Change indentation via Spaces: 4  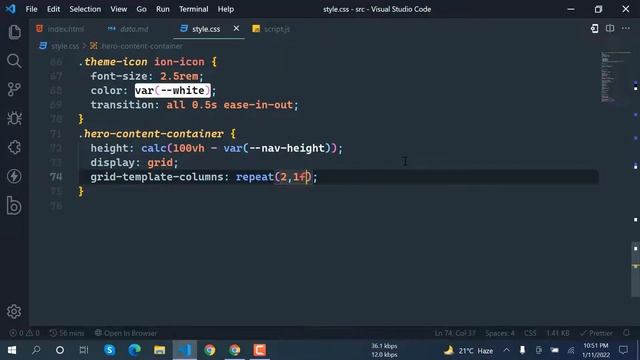[500, 333]
